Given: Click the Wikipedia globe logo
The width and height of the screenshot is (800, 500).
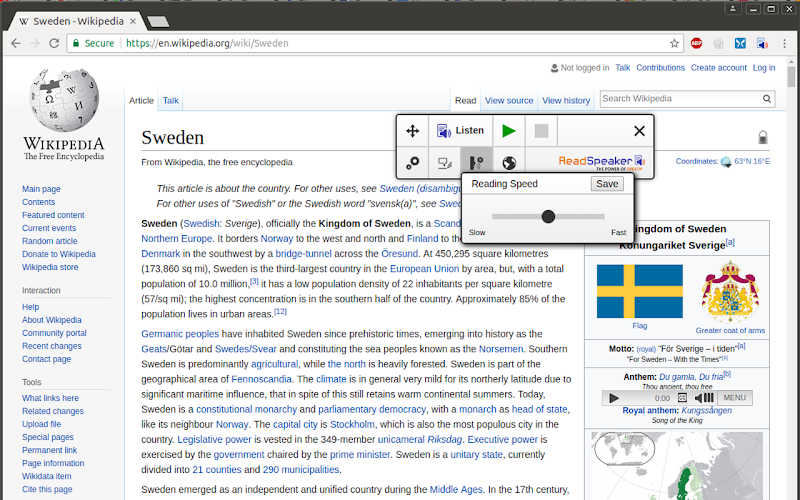Looking at the screenshot, I should click(64, 100).
